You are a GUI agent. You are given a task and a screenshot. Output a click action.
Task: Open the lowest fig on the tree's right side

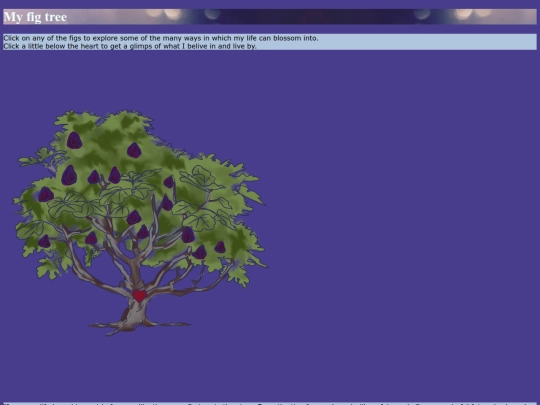coord(199,252)
